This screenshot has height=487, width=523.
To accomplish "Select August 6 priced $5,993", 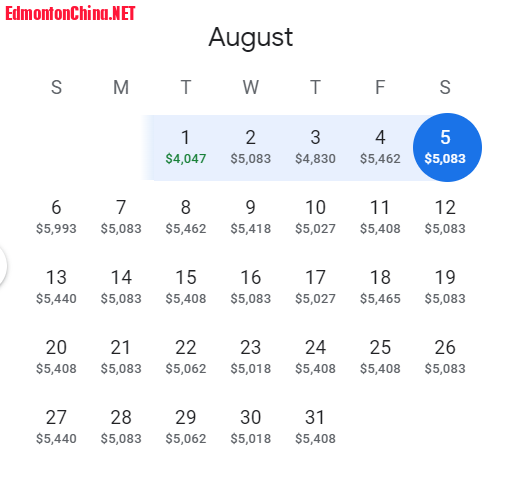I will click(56, 217).
